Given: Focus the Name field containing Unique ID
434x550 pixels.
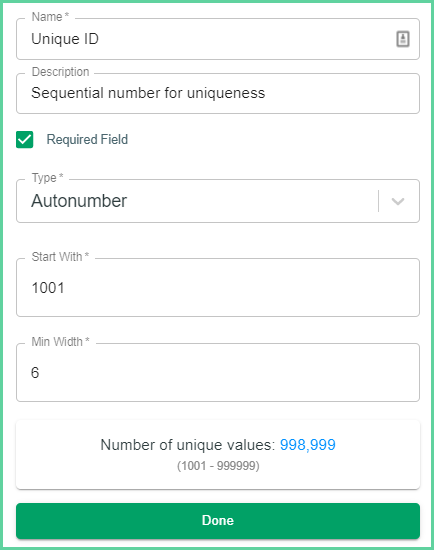Looking at the screenshot, I should tap(218, 39).
